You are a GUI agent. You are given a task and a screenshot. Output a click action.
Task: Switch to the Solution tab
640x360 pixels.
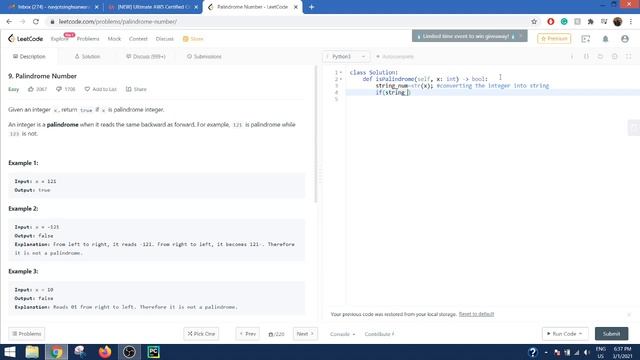pos(87,56)
